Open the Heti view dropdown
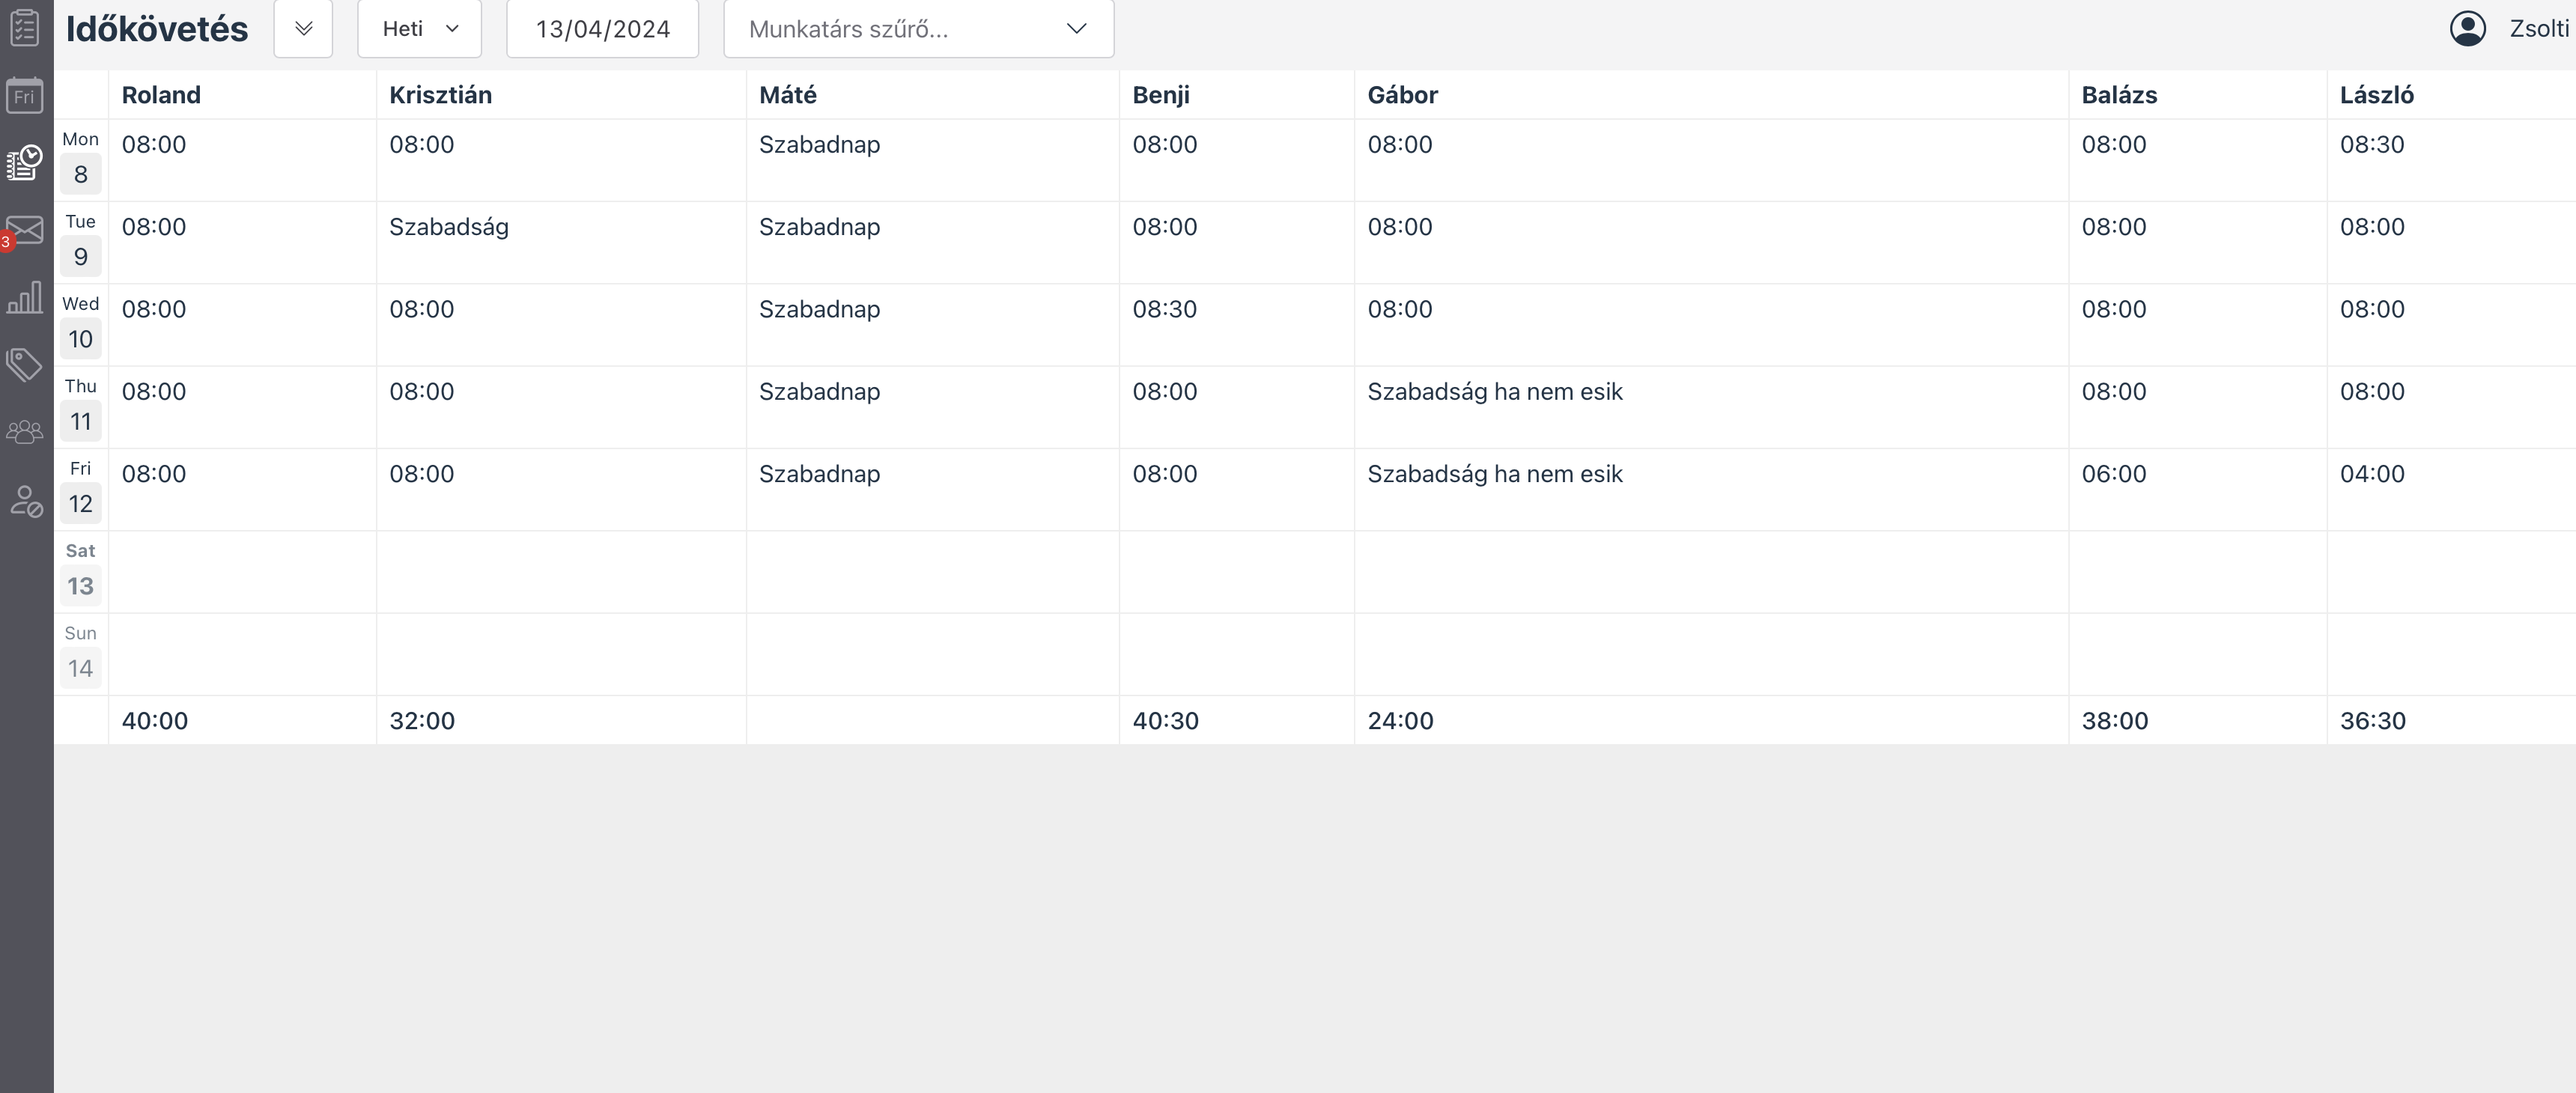2576x1093 pixels. [419, 29]
